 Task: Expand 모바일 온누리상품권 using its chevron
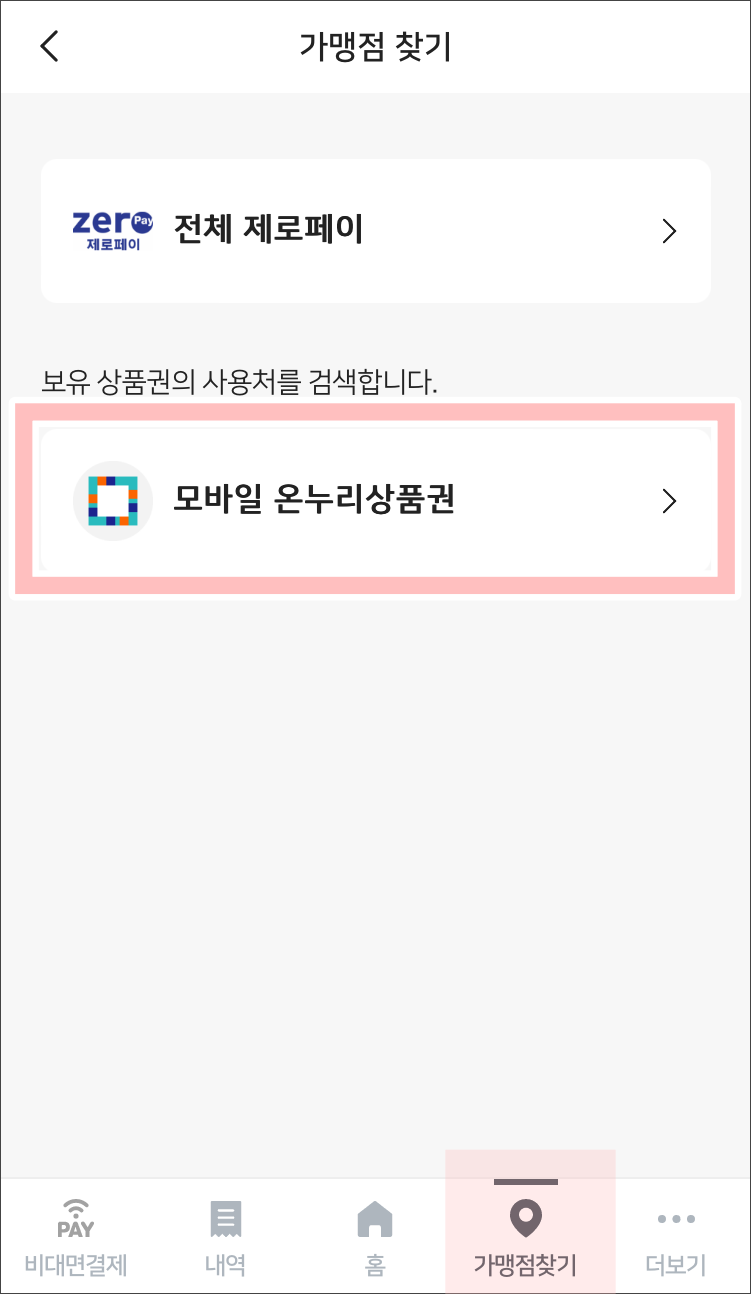(x=670, y=501)
